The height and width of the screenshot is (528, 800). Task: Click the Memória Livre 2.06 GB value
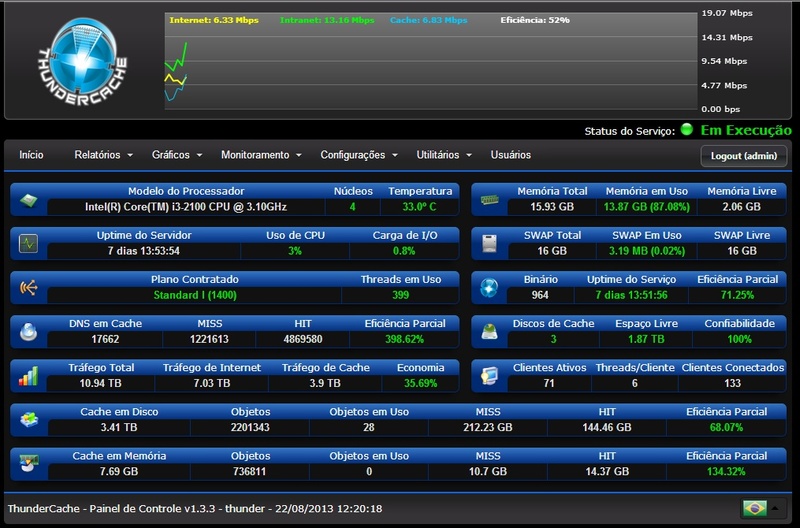pos(741,207)
